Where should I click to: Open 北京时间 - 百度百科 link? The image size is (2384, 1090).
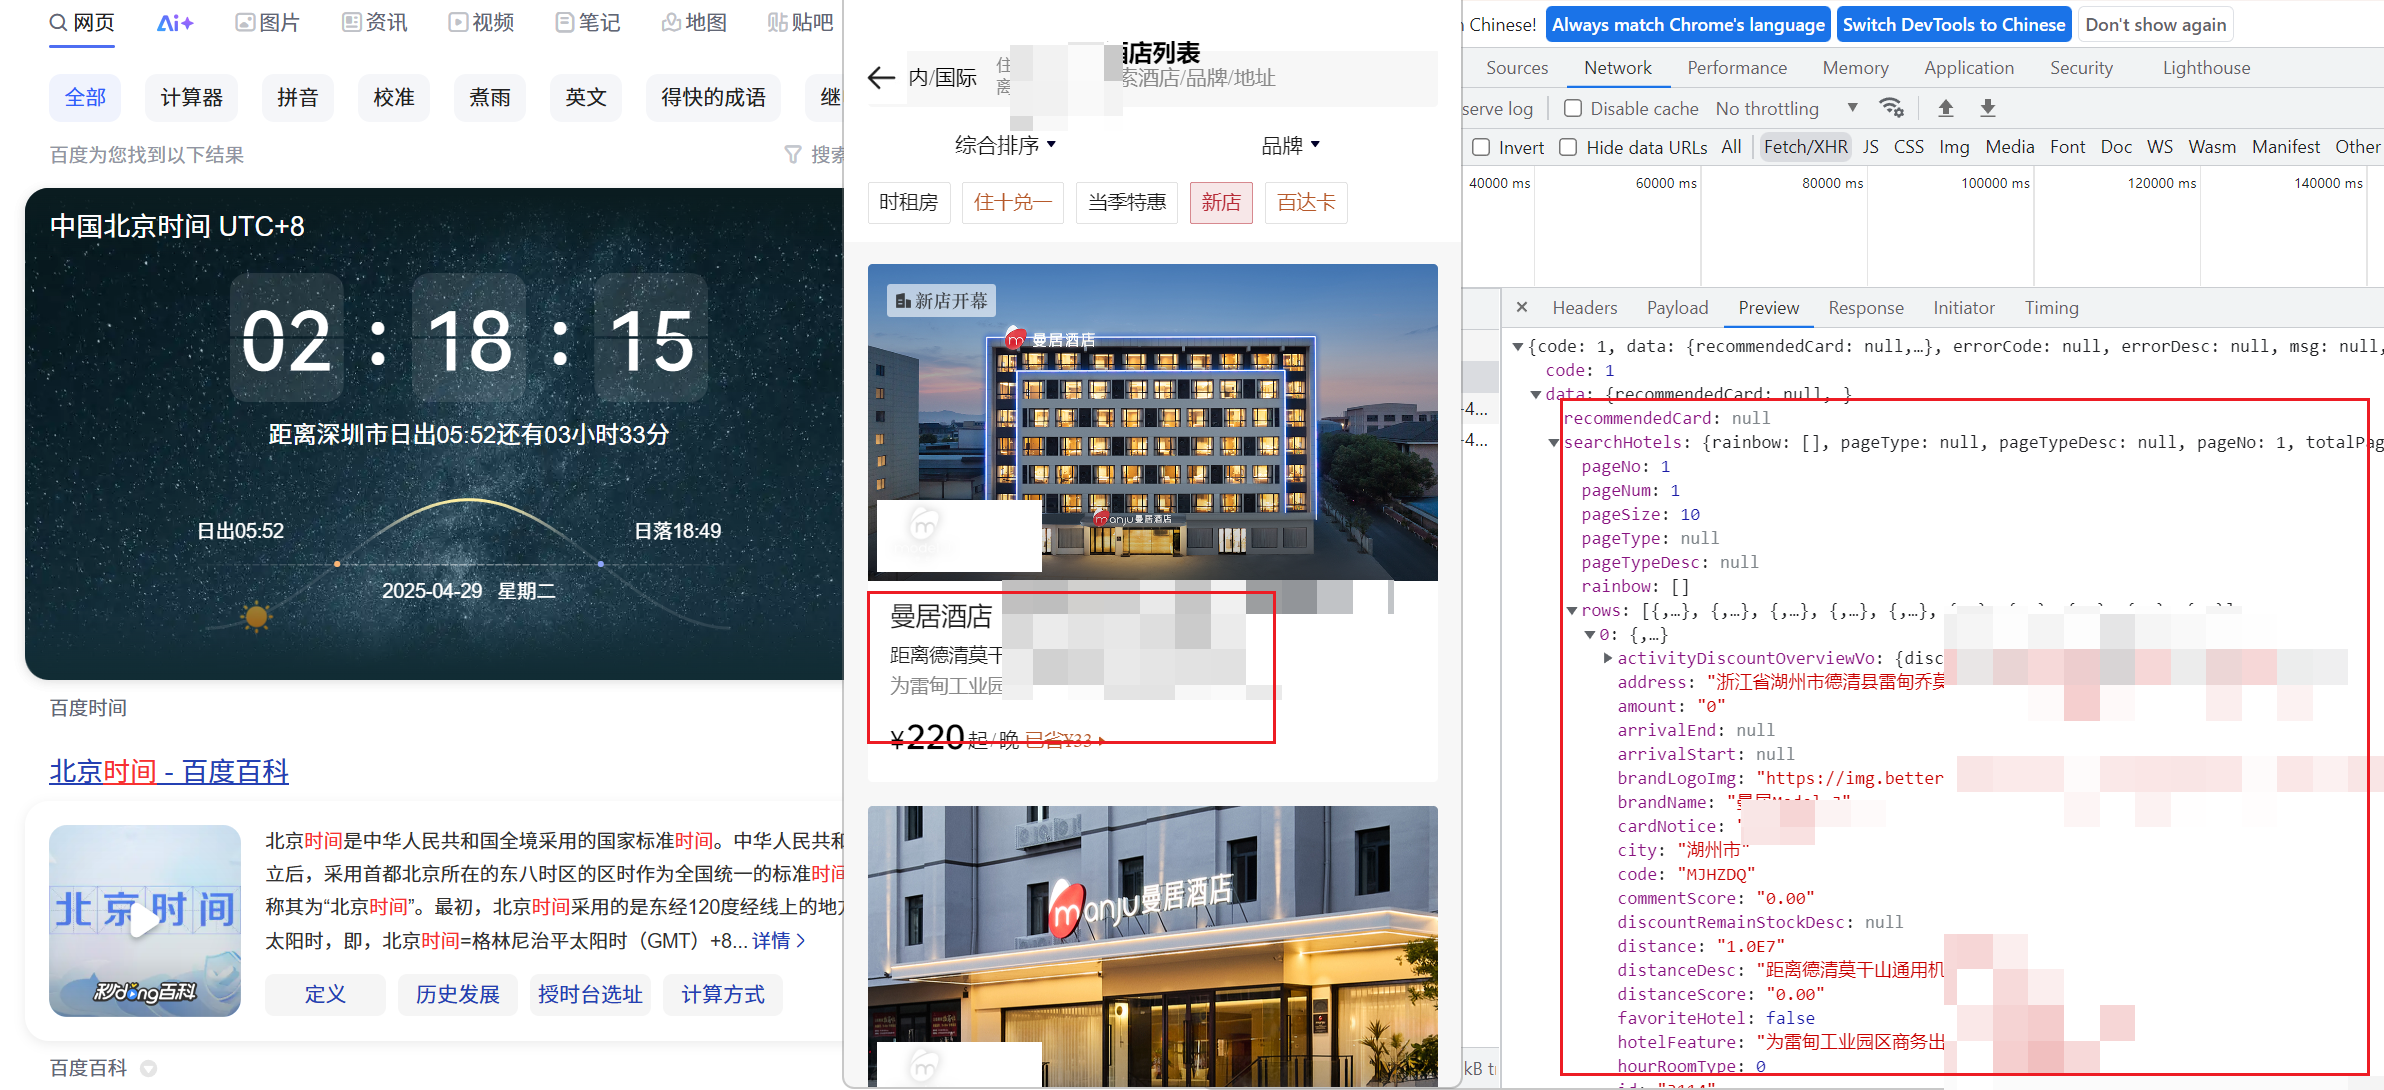[x=169, y=771]
